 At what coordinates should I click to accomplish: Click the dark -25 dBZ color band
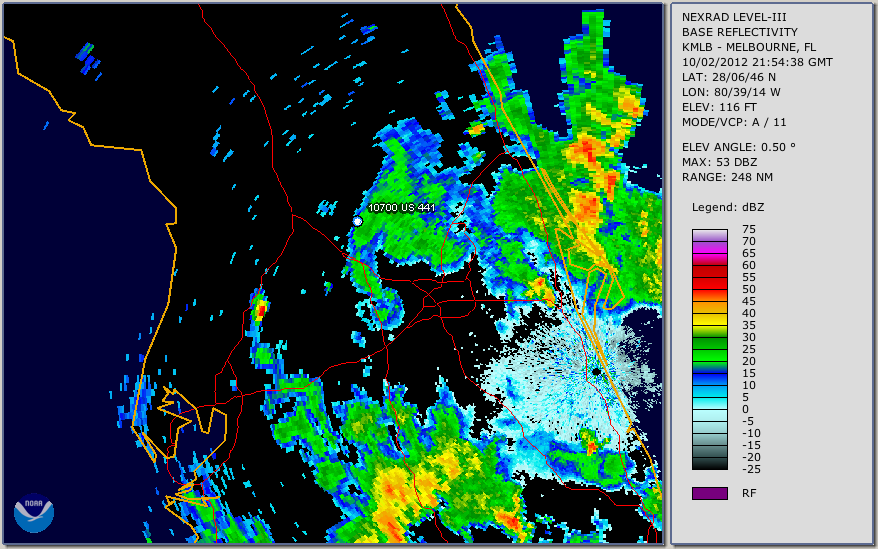tap(709, 464)
